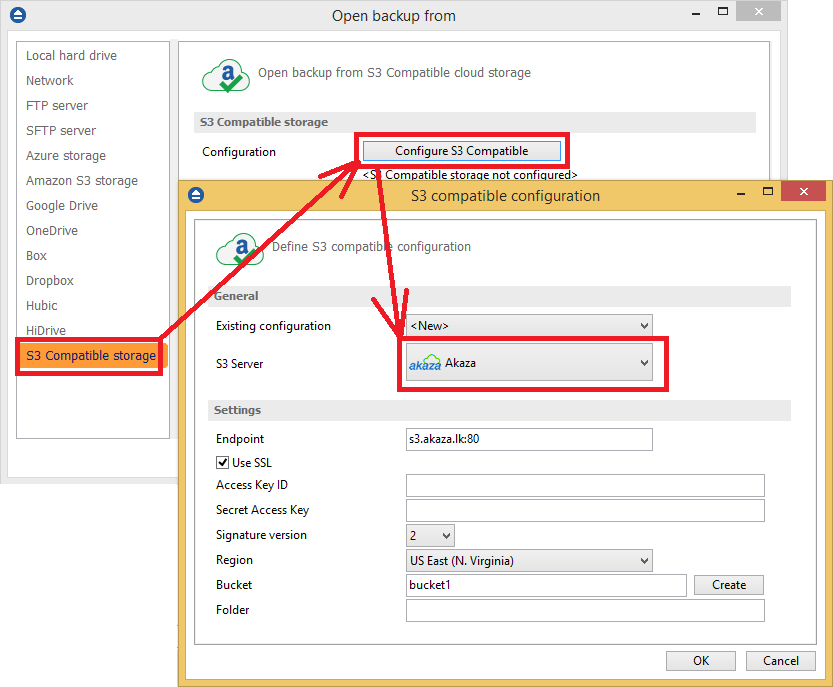Maximize the S3 compatible configuration dialog
Viewport: 833px width, 687px height.
coord(768,191)
